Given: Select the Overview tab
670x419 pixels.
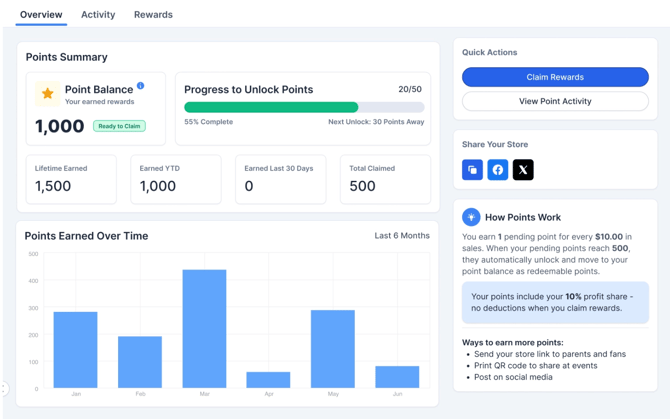Looking at the screenshot, I should pyautogui.click(x=41, y=15).
